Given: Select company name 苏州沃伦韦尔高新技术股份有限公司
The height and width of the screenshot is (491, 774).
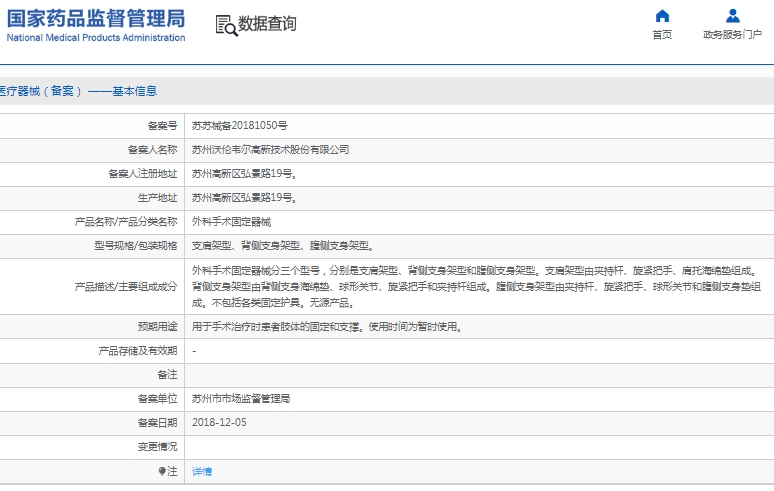Looking at the screenshot, I should tap(271, 150).
